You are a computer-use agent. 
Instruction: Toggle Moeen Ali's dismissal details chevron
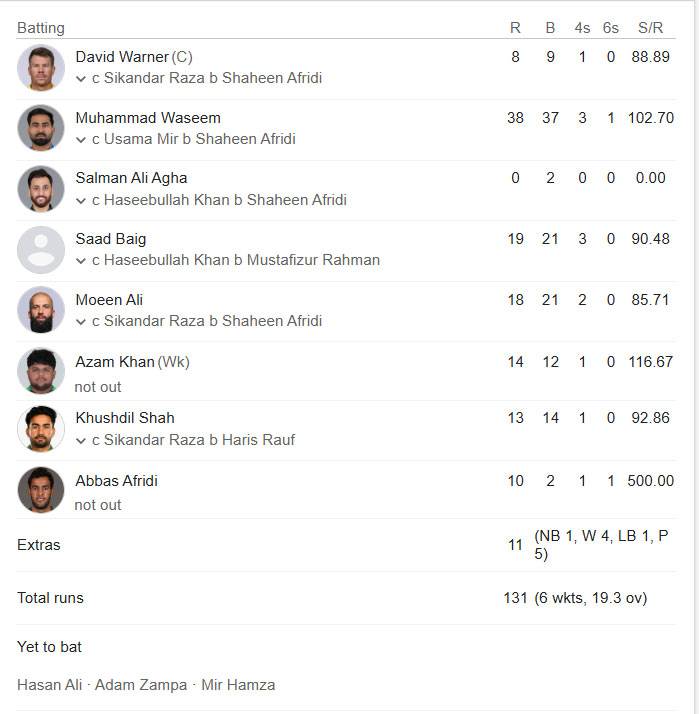coord(81,322)
